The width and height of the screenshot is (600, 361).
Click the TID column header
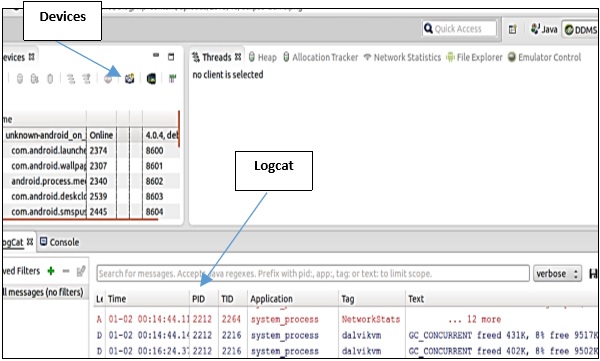click(233, 299)
